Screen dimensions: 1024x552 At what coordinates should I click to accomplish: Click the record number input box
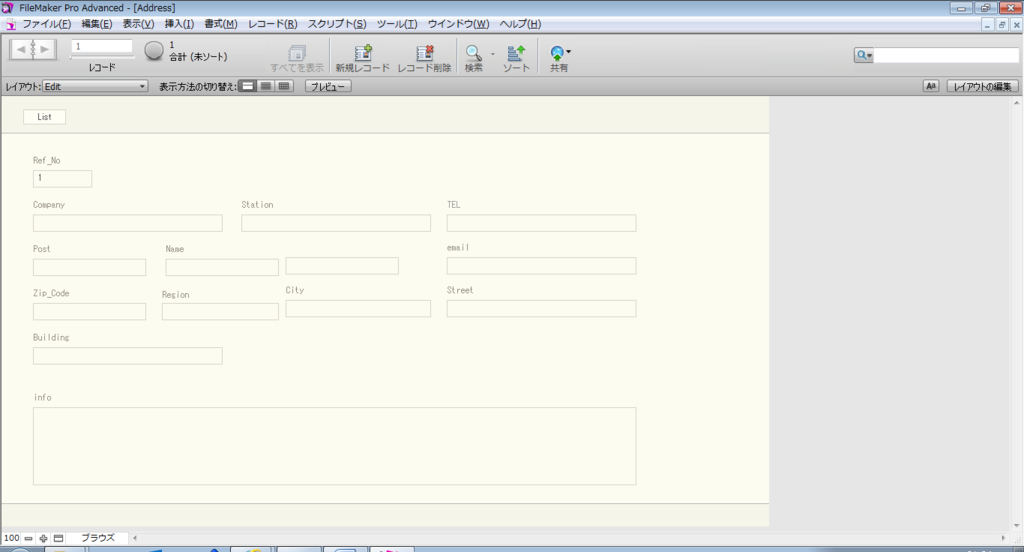[x=102, y=46]
